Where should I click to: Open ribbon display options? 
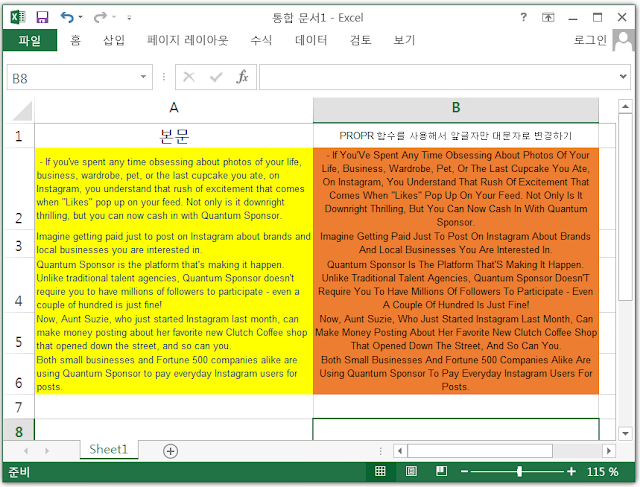[x=548, y=17]
